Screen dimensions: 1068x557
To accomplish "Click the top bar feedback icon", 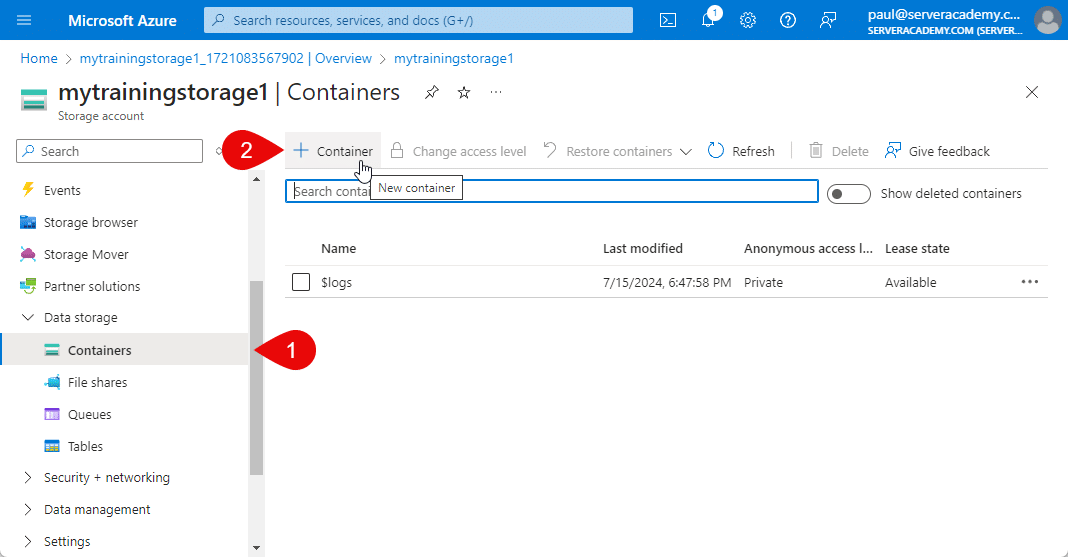I will click(827, 20).
